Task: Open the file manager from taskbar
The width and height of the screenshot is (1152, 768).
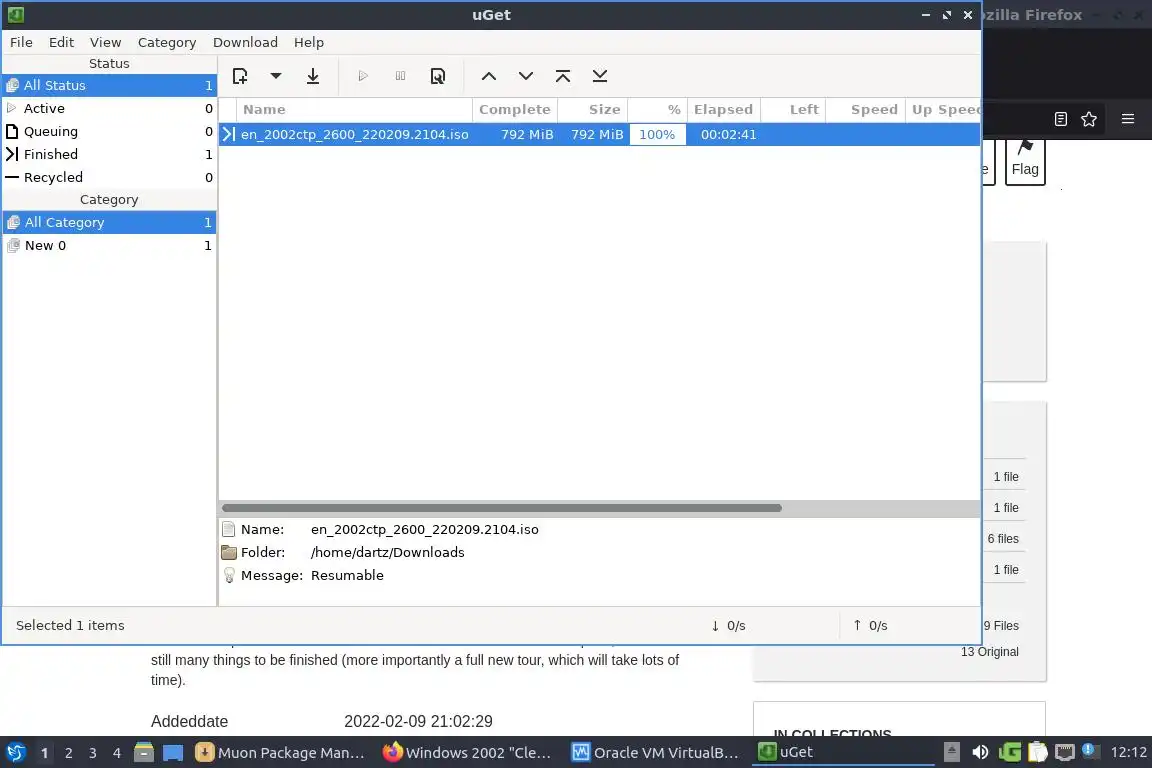Action: click(x=144, y=753)
